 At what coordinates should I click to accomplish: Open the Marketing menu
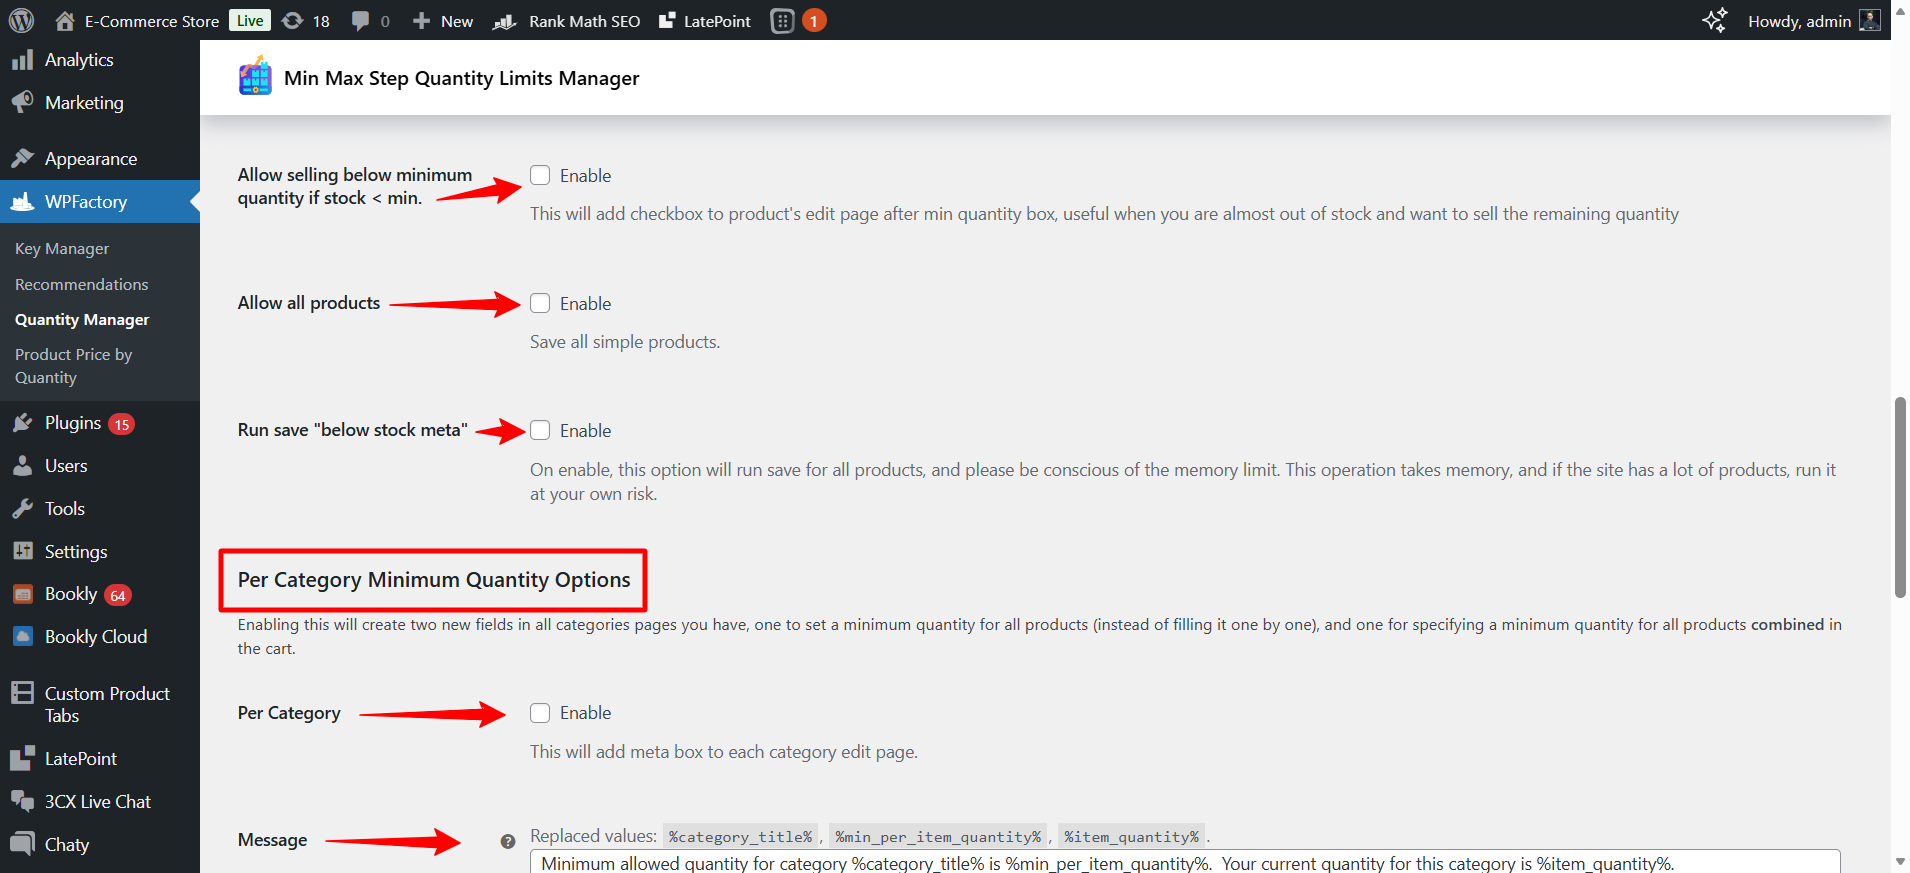click(84, 103)
